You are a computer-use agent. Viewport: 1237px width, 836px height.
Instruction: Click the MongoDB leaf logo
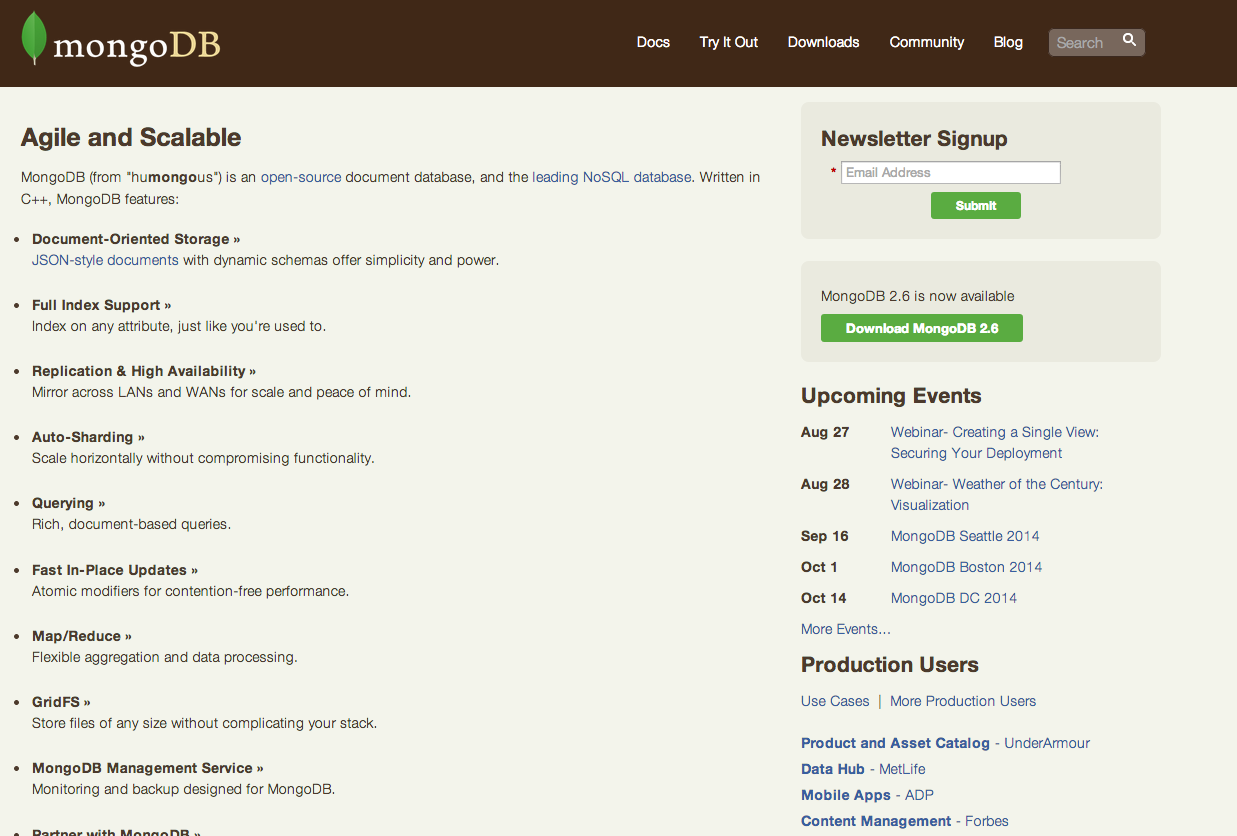coord(34,40)
